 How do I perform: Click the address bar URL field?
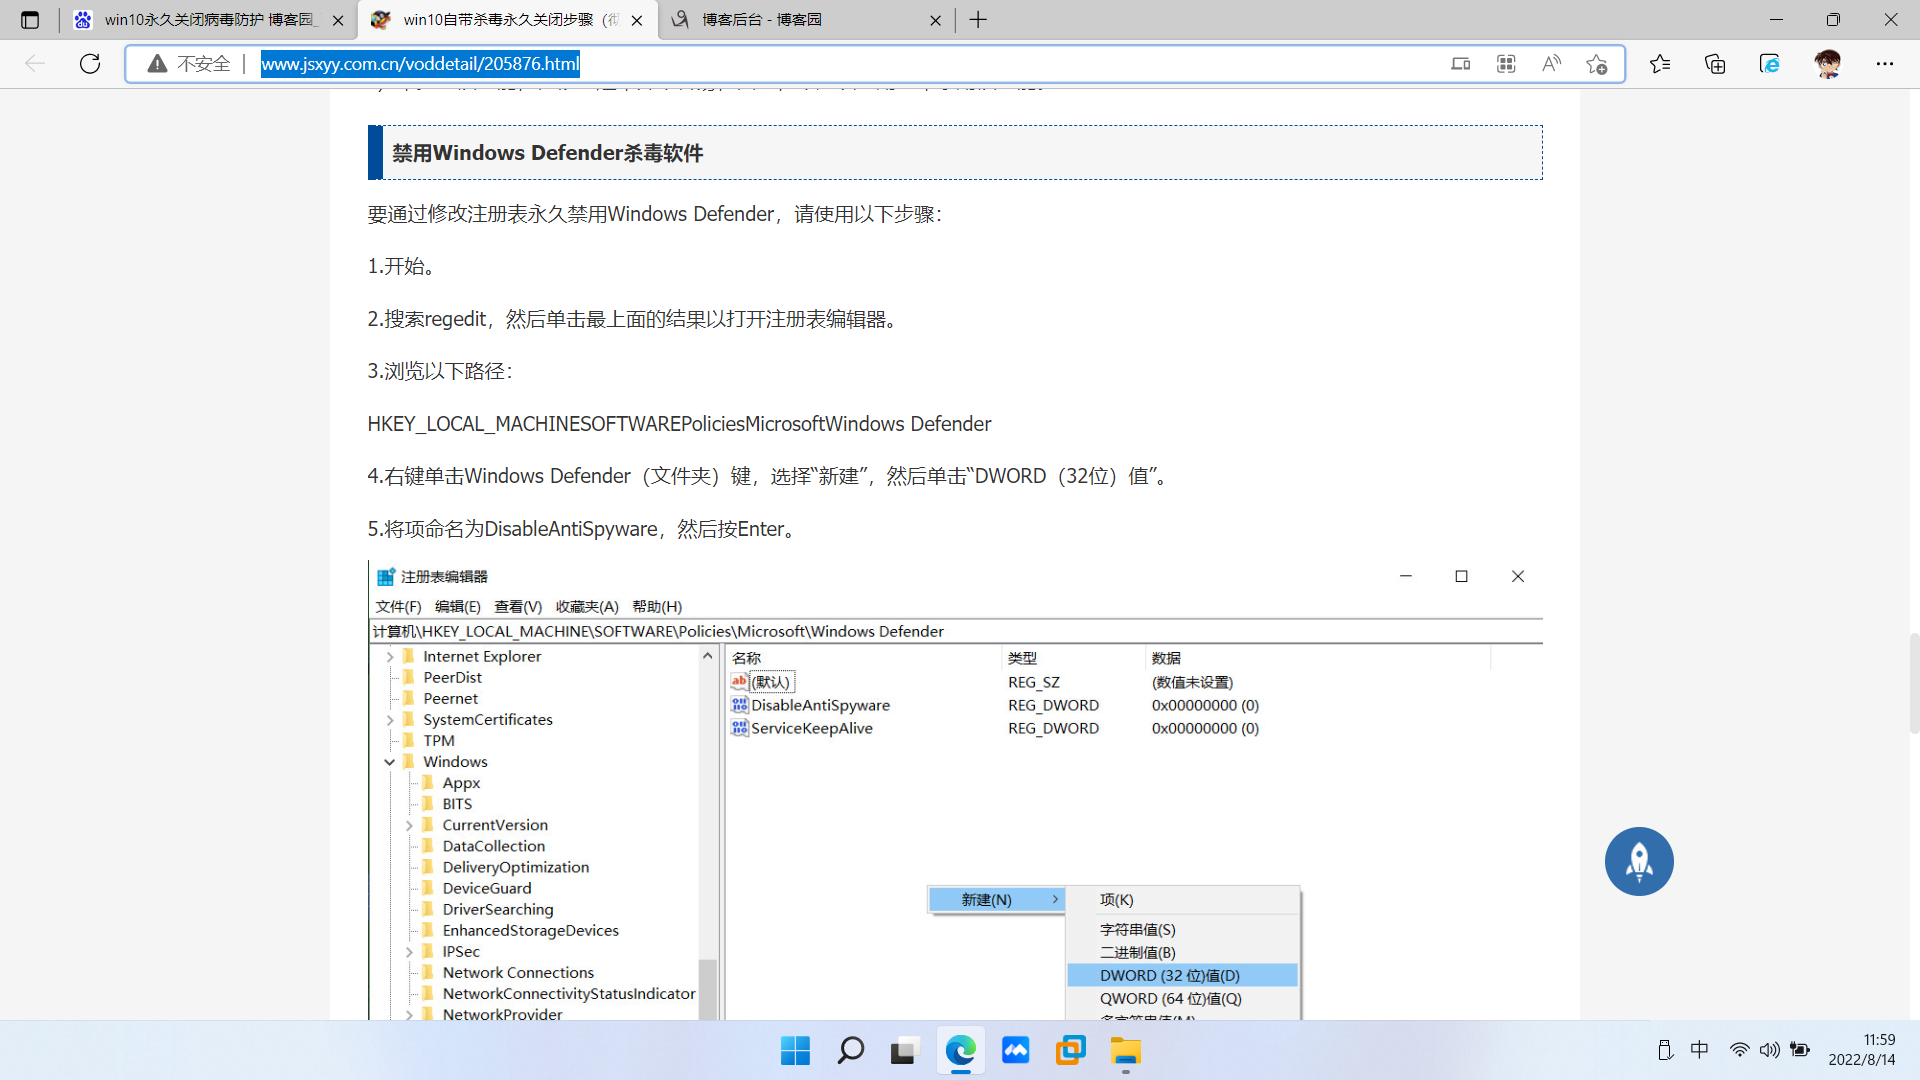click(x=800, y=64)
